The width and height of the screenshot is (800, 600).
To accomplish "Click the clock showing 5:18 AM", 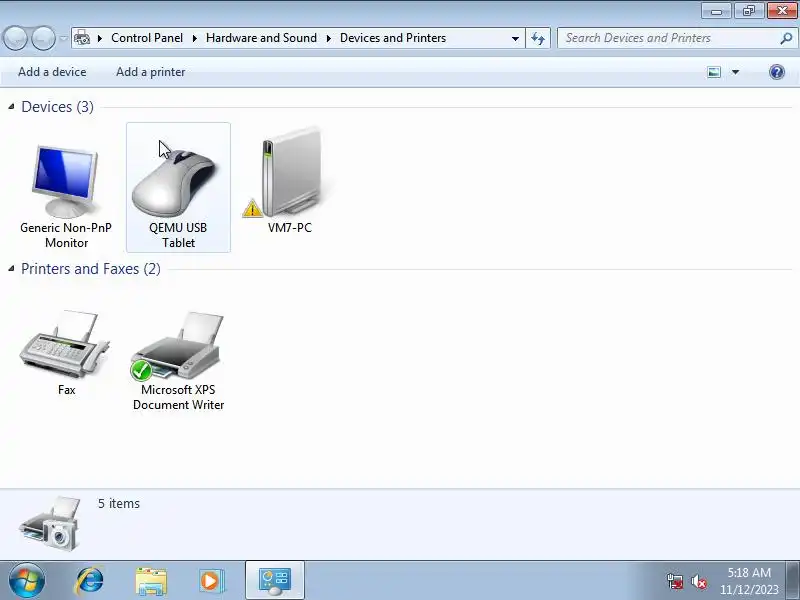I will [x=749, y=572].
